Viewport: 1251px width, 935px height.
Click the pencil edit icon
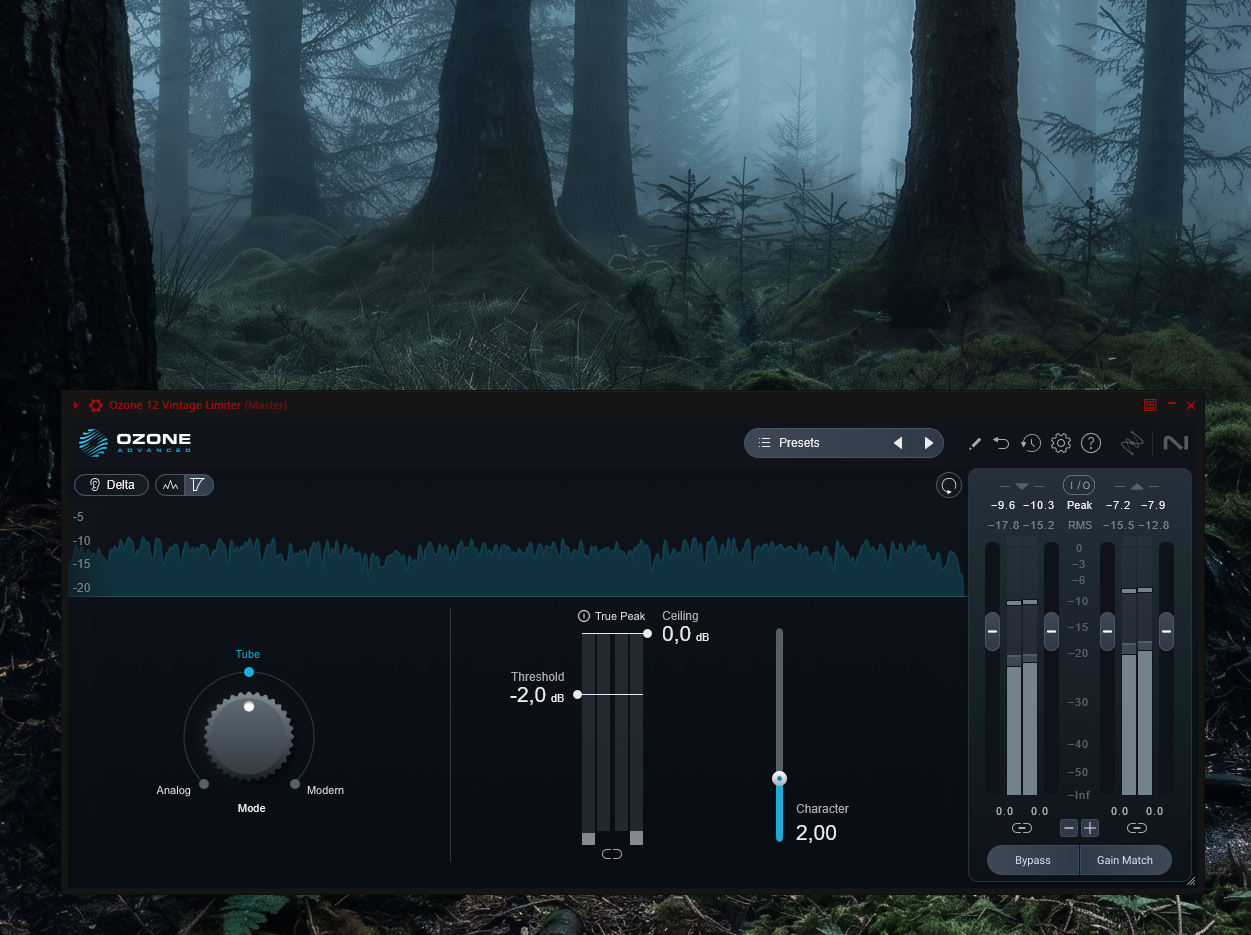point(975,443)
